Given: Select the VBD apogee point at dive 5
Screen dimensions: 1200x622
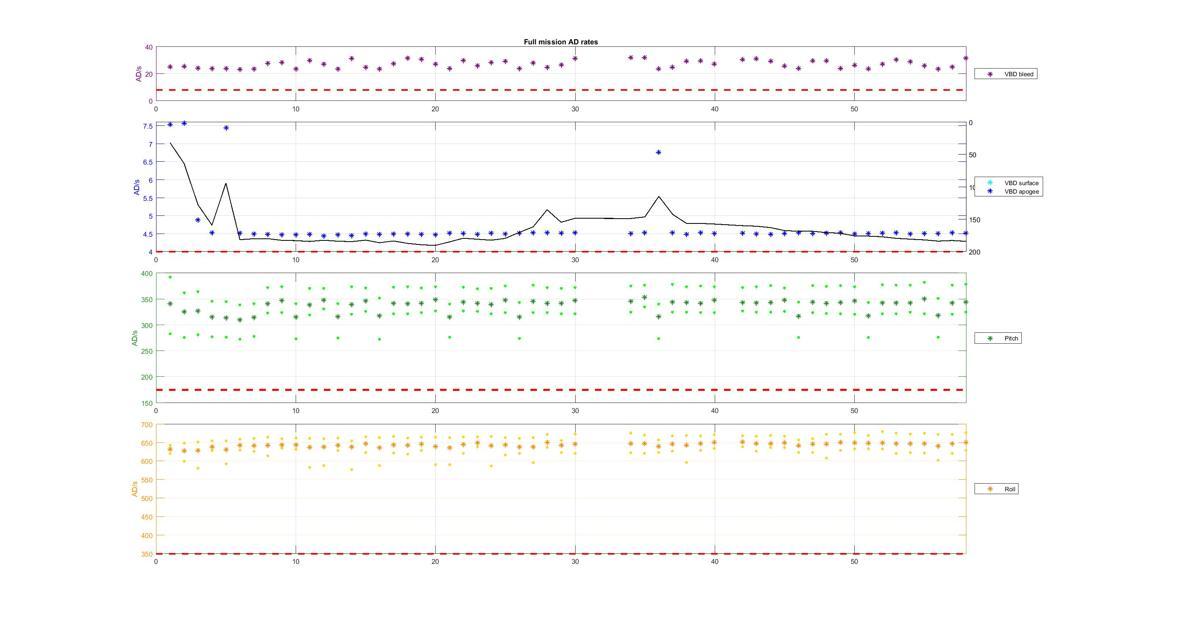Looking at the screenshot, I should coord(226,128).
